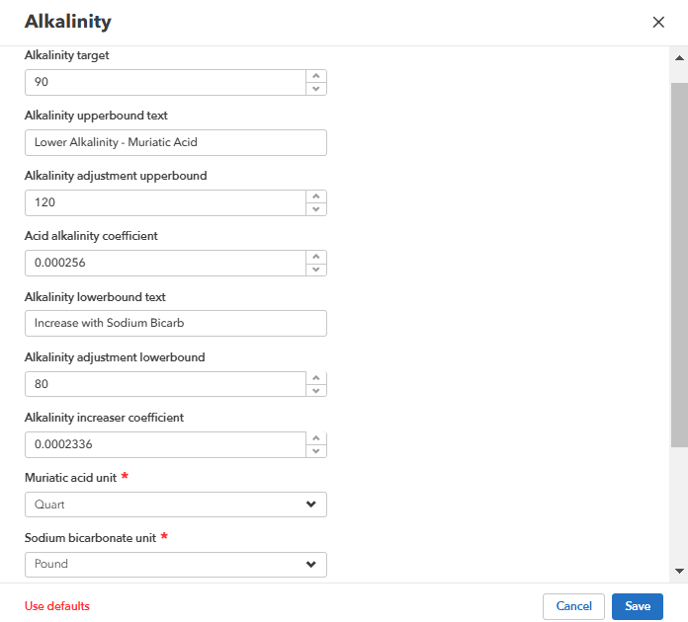The height and width of the screenshot is (622, 688).
Task: Decrement Alkalinity adjustment upperbound value
Action: 316,209
